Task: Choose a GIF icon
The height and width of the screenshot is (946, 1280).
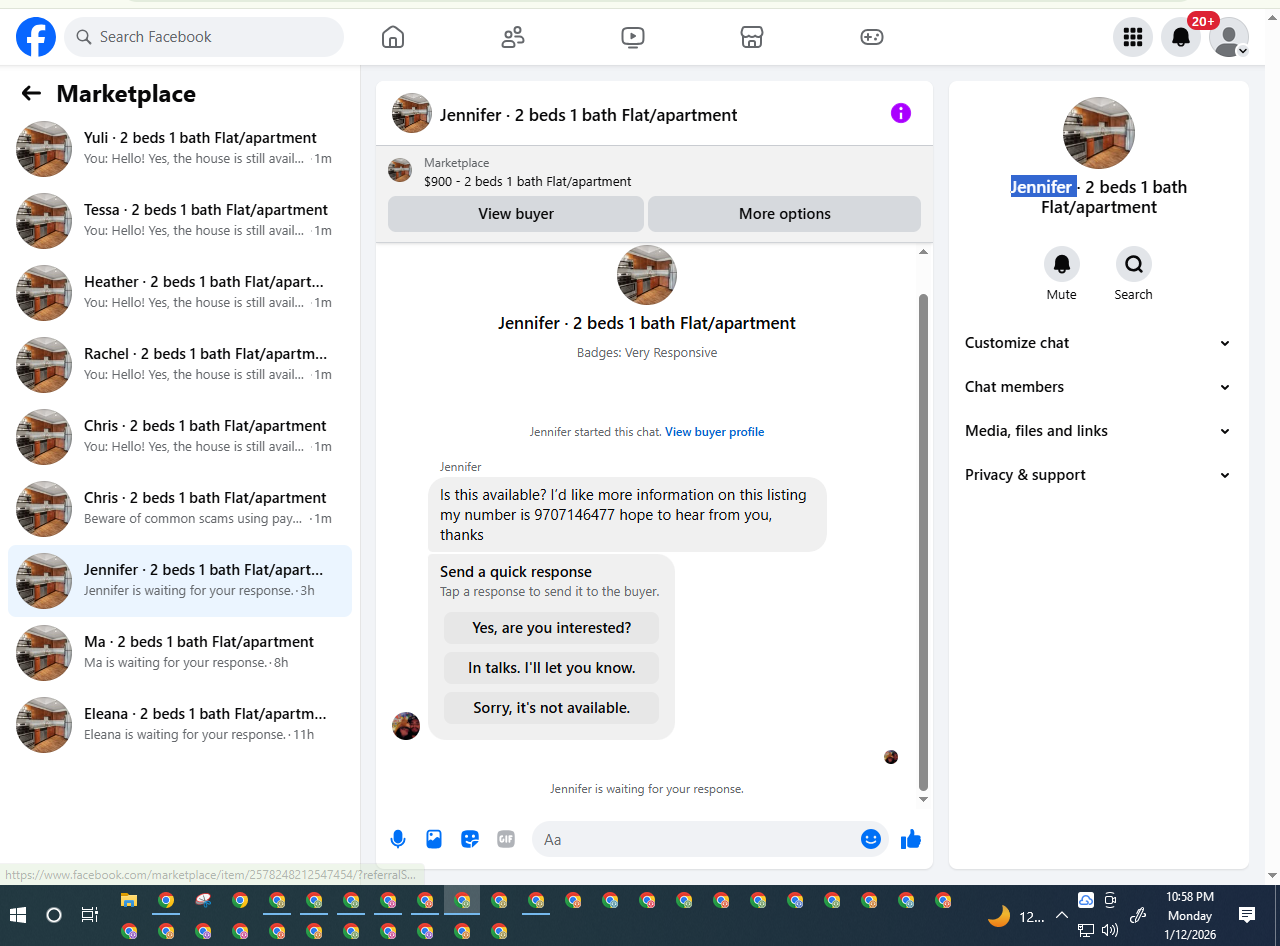Action: (x=506, y=839)
